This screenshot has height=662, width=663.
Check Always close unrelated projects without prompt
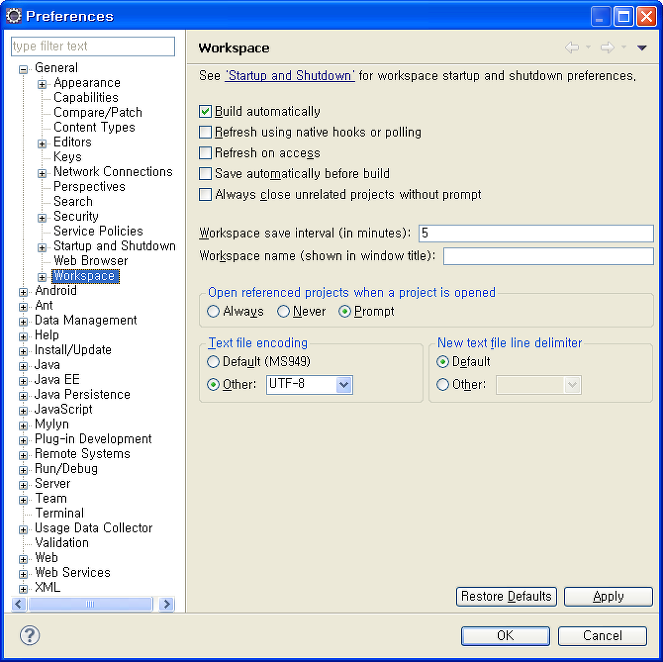coord(205,194)
